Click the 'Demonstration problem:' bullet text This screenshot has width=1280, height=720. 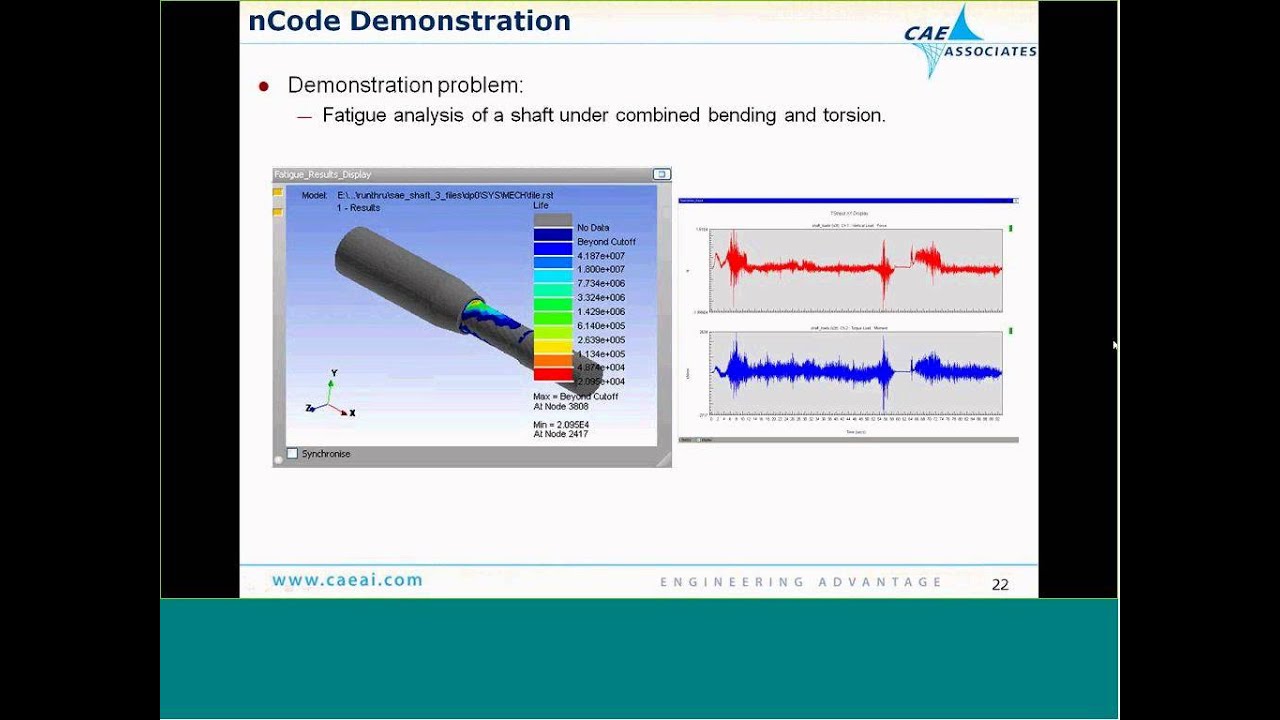405,85
